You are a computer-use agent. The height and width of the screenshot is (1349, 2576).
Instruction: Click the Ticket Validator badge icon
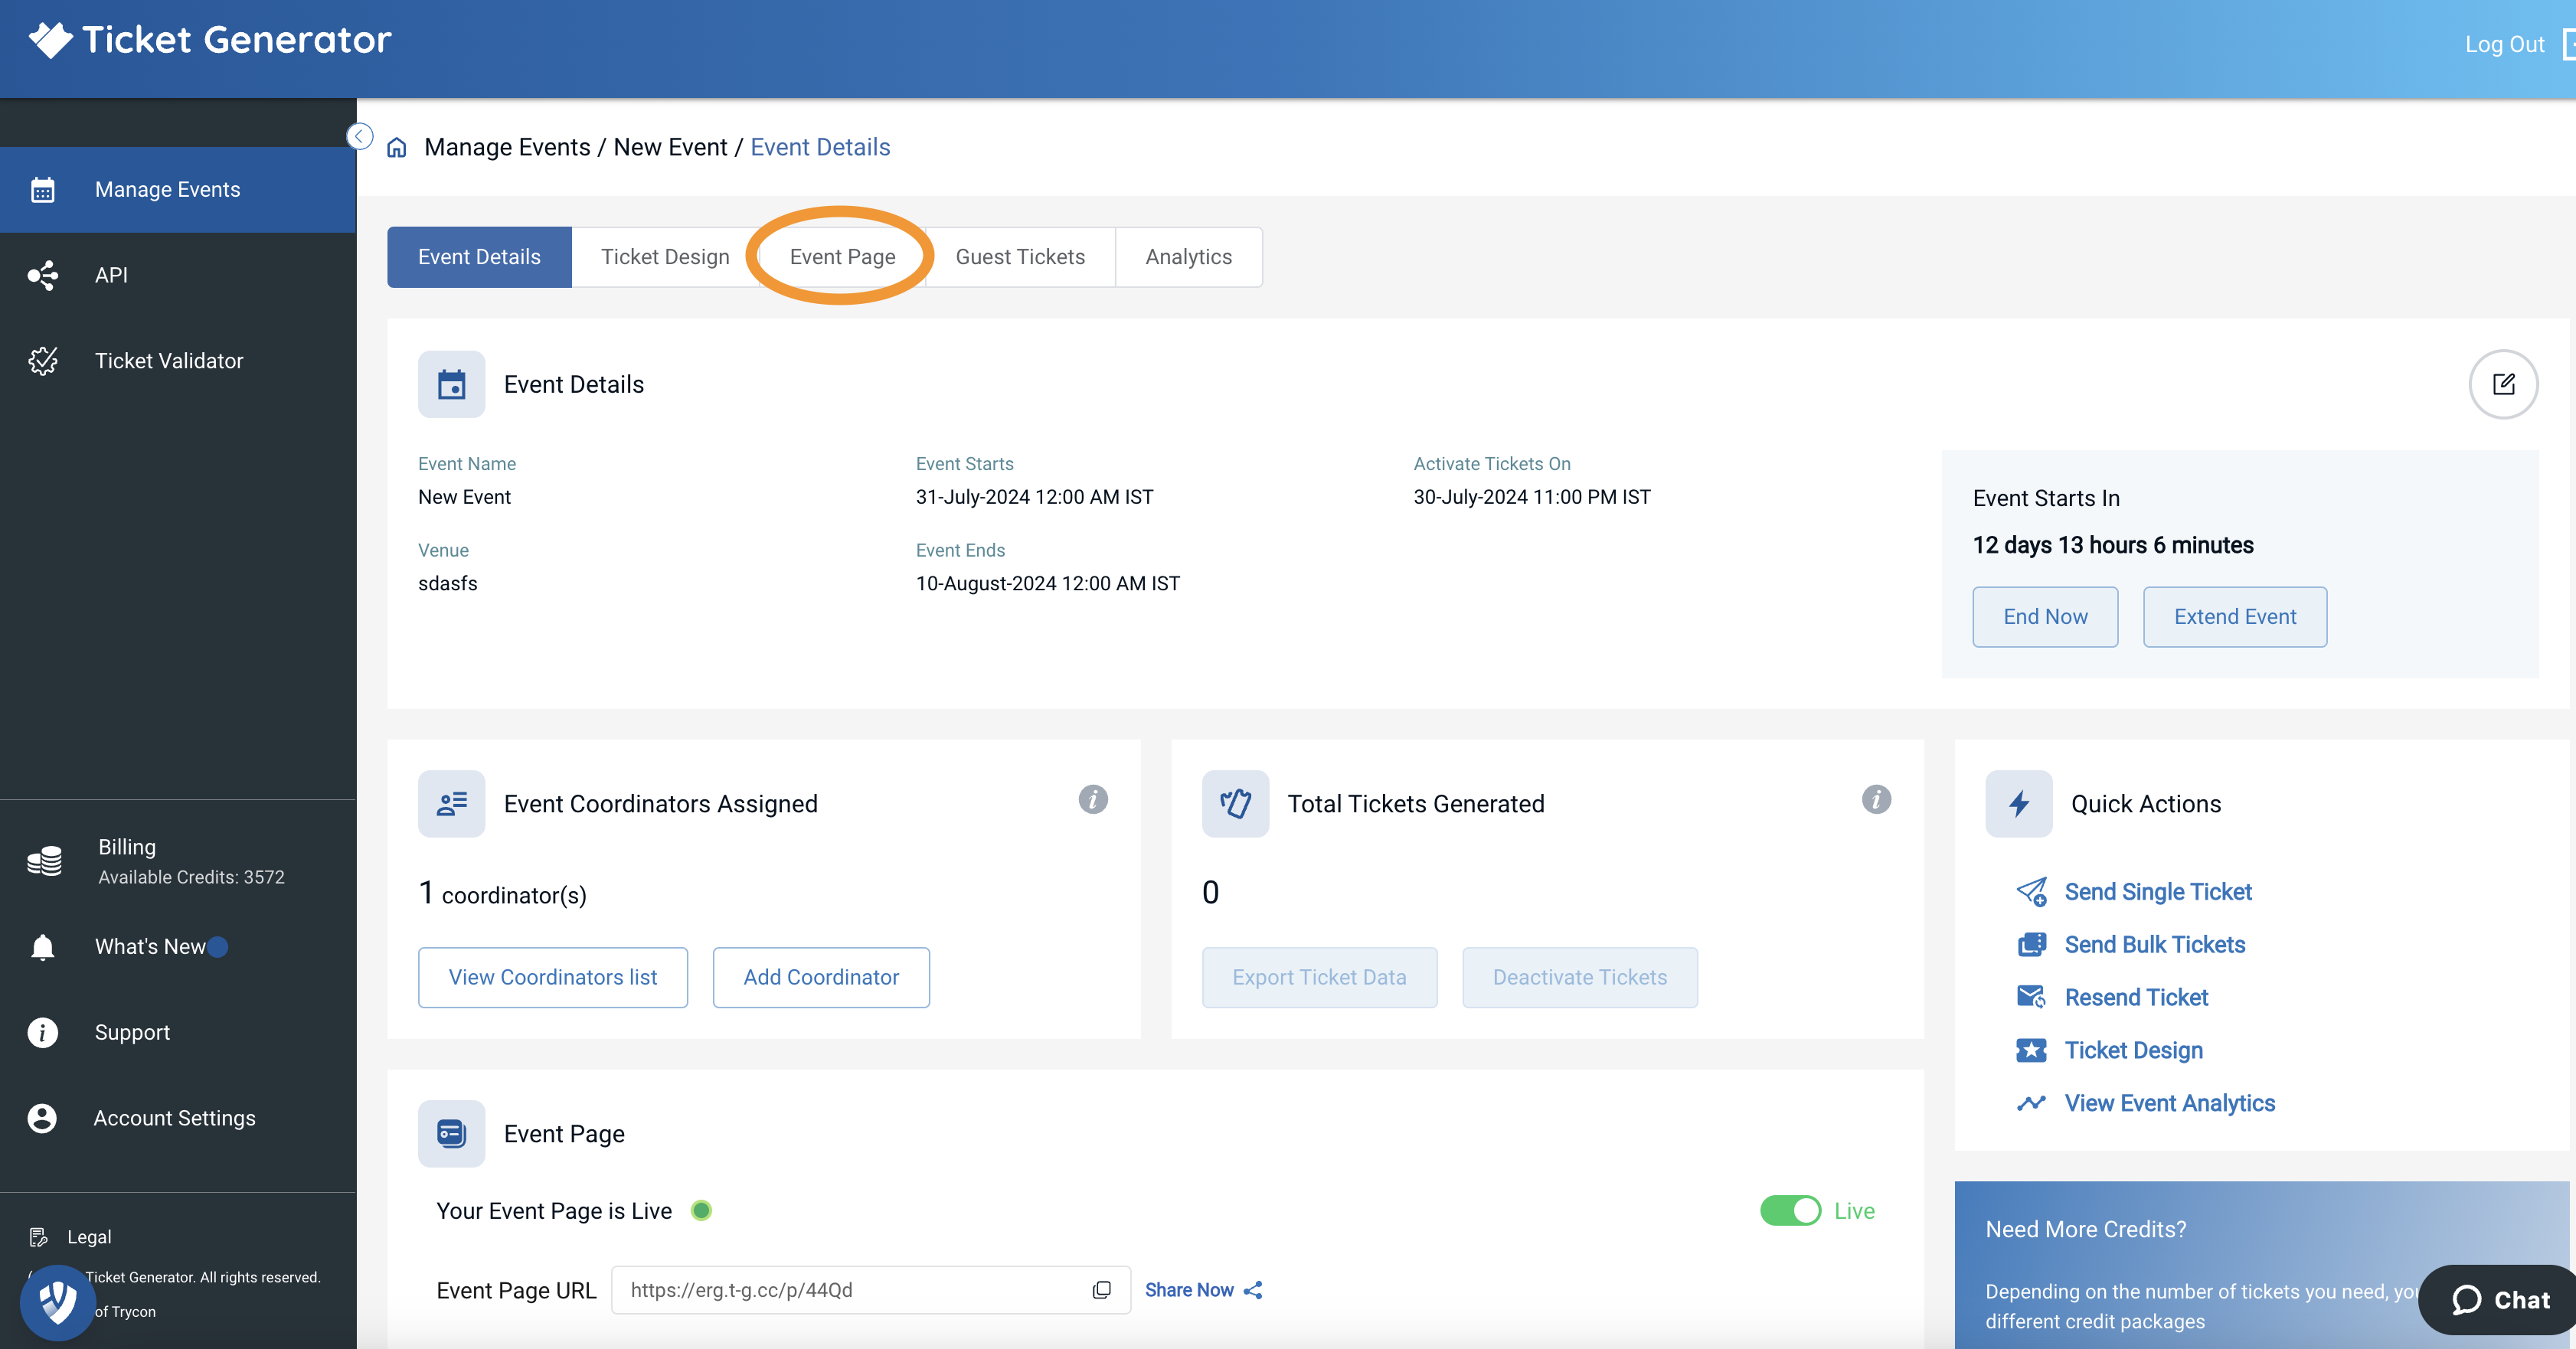[x=43, y=361]
